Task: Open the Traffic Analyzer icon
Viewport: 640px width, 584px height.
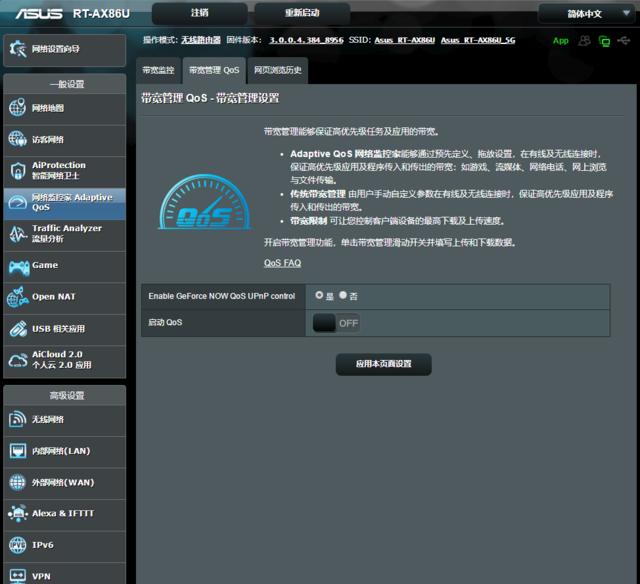Action: click(18, 234)
